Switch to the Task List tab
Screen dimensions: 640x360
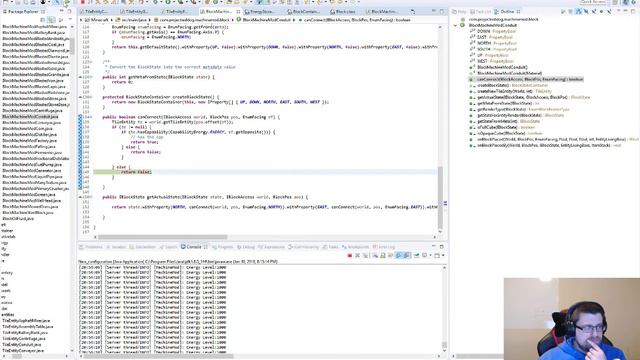[x=480, y=11]
